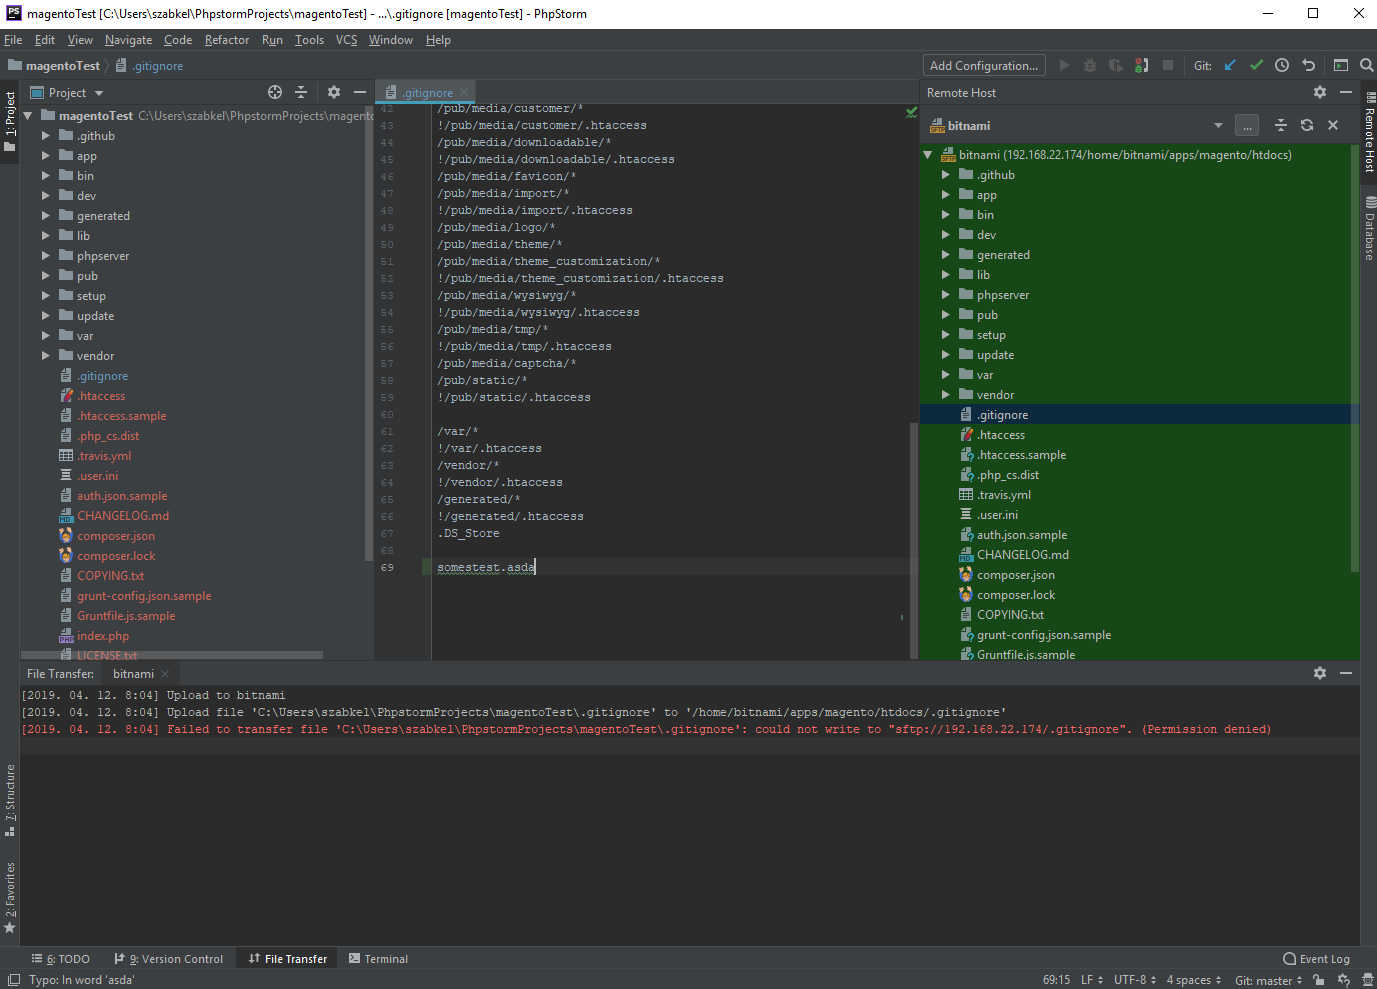1377x989 pixels.
Task: Select composer.json in Project tree
Action: click(116, 535)
